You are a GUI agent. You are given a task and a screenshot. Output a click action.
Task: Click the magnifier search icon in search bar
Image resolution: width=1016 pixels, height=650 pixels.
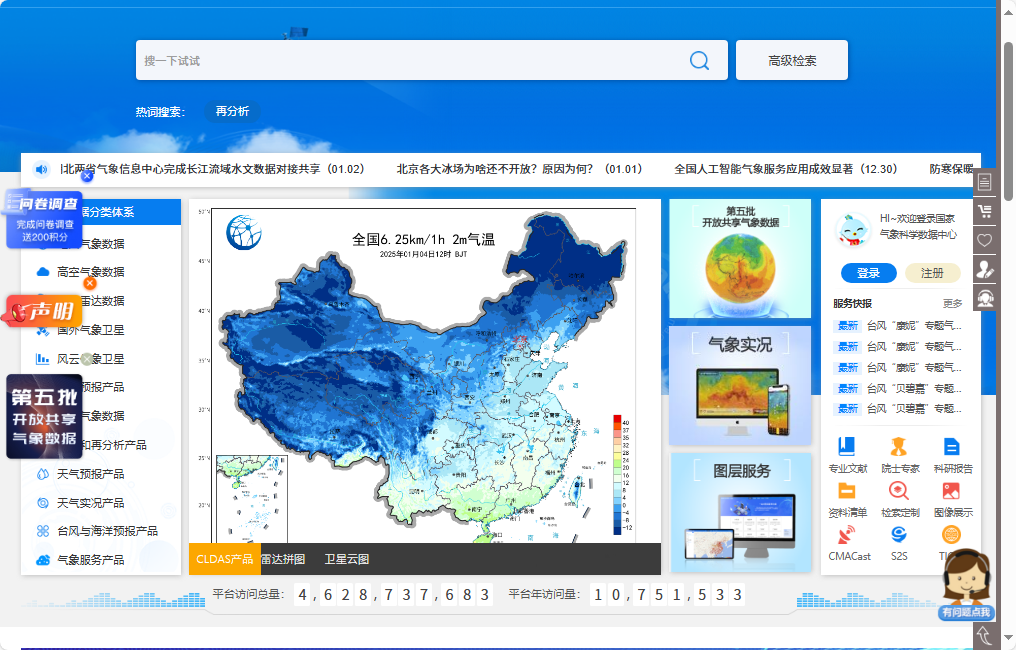699,60
